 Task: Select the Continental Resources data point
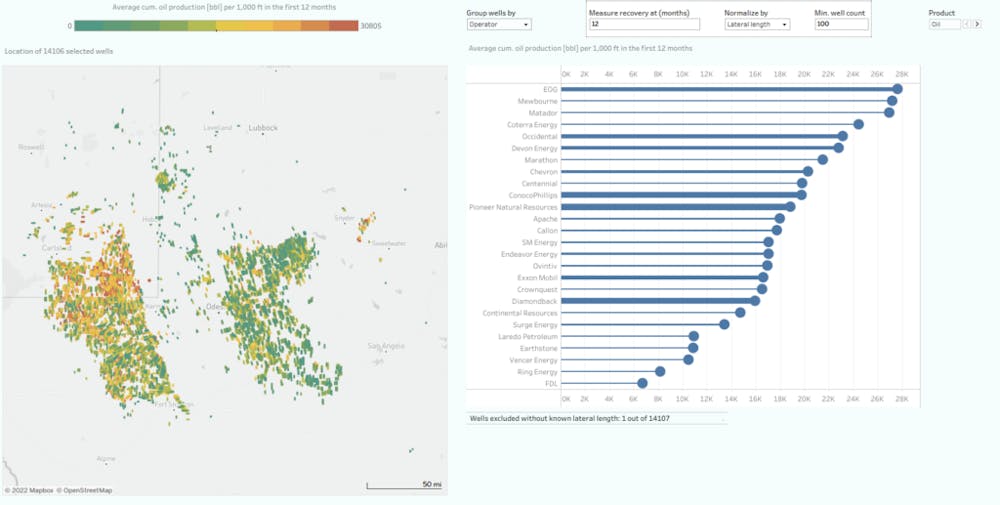pos(740,312)
